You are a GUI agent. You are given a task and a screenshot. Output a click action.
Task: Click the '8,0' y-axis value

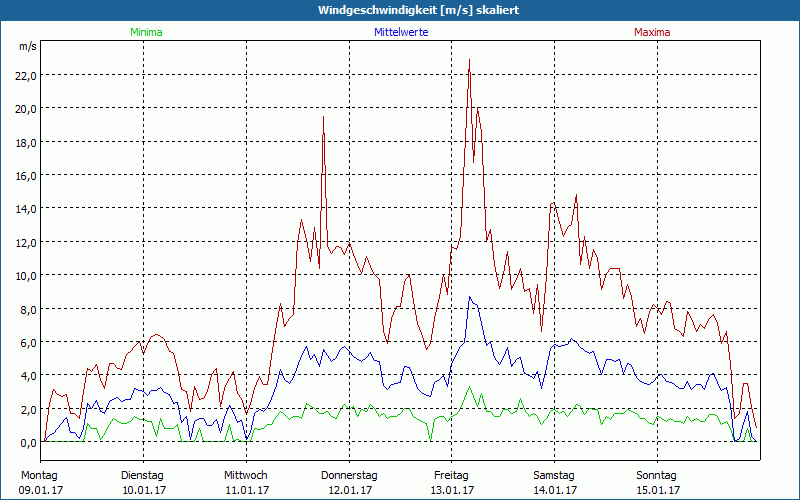pyautogui.click(x=29, y=310)
